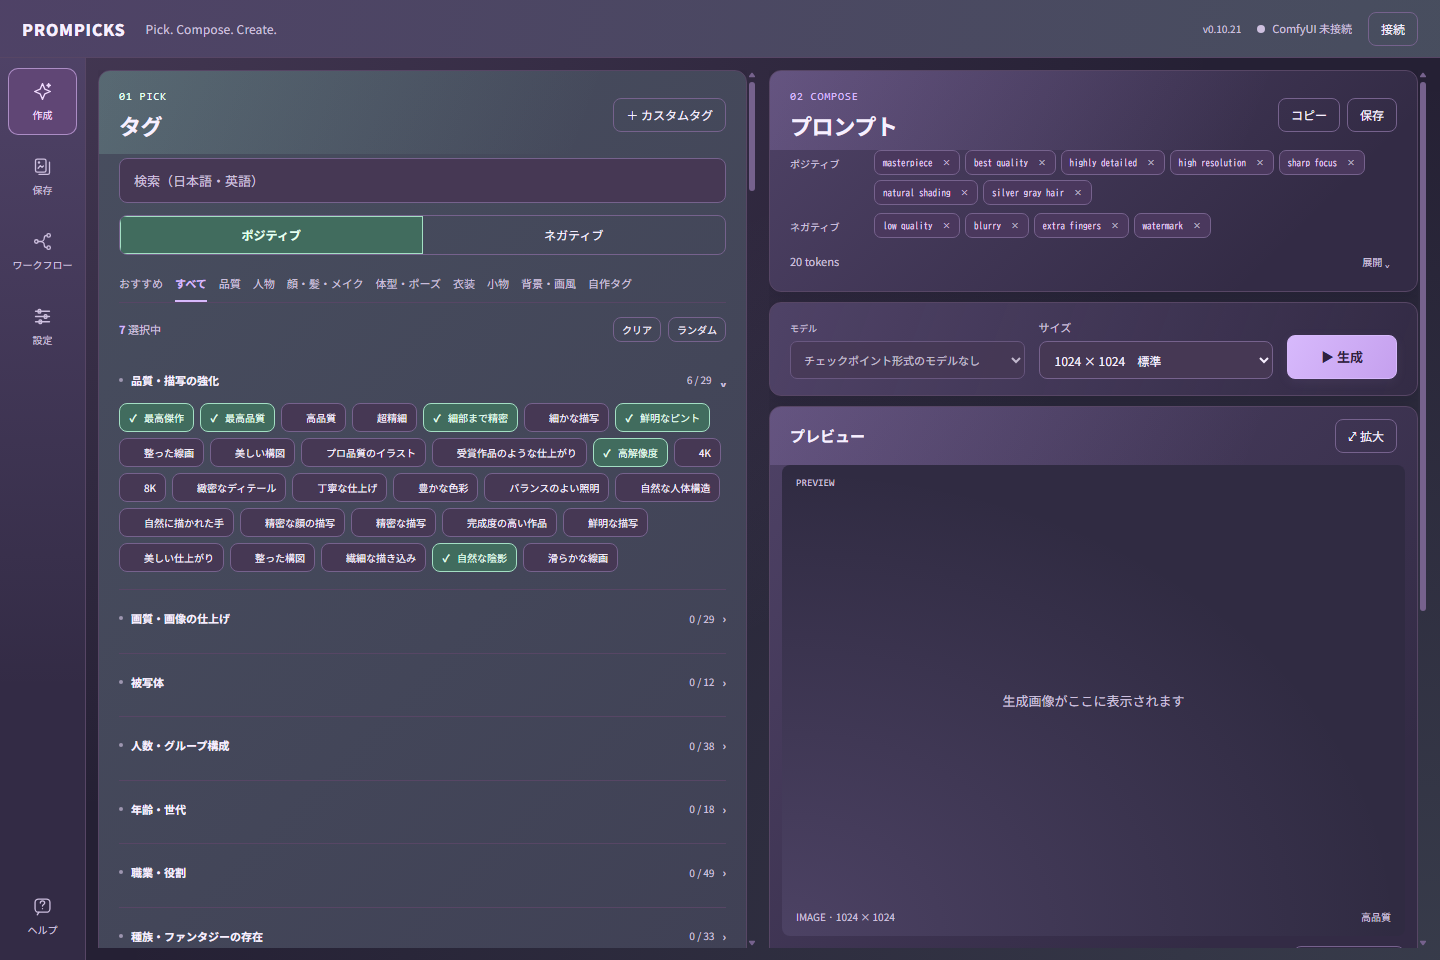Click the ランダム button
The height and width of the screenshot is (960, 1440).
(697, 330)
